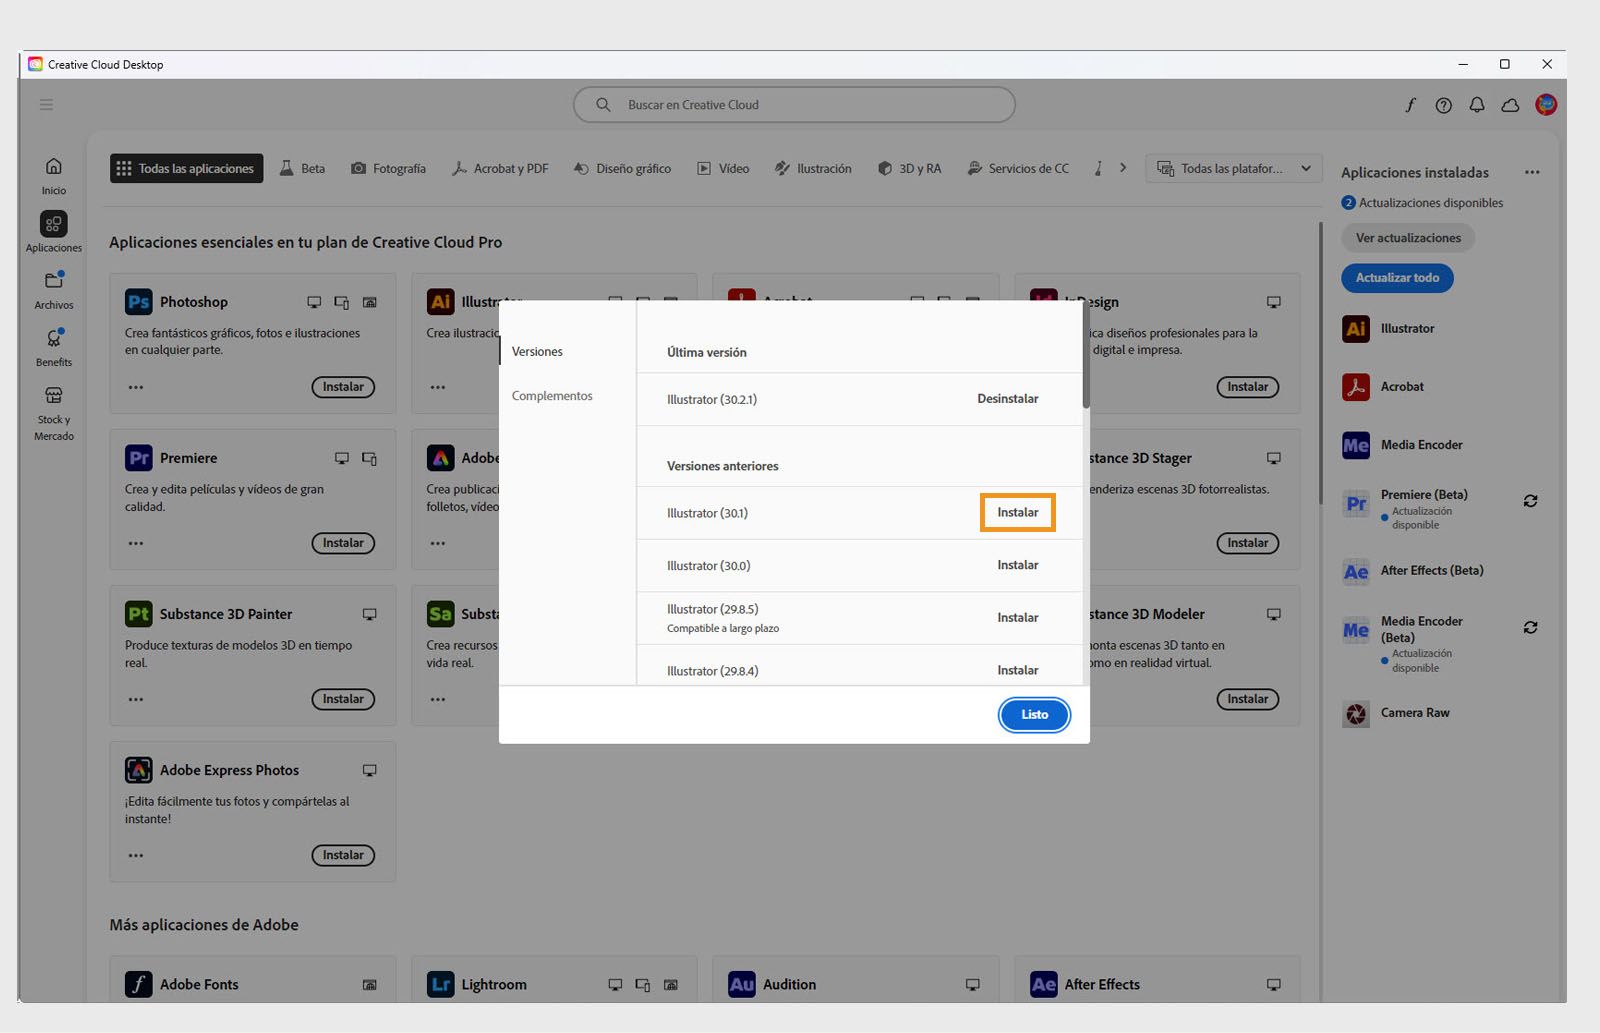Confirm the dialog with Listo
Screen dimensions: 1600x1033
[x=1034, y=714]
